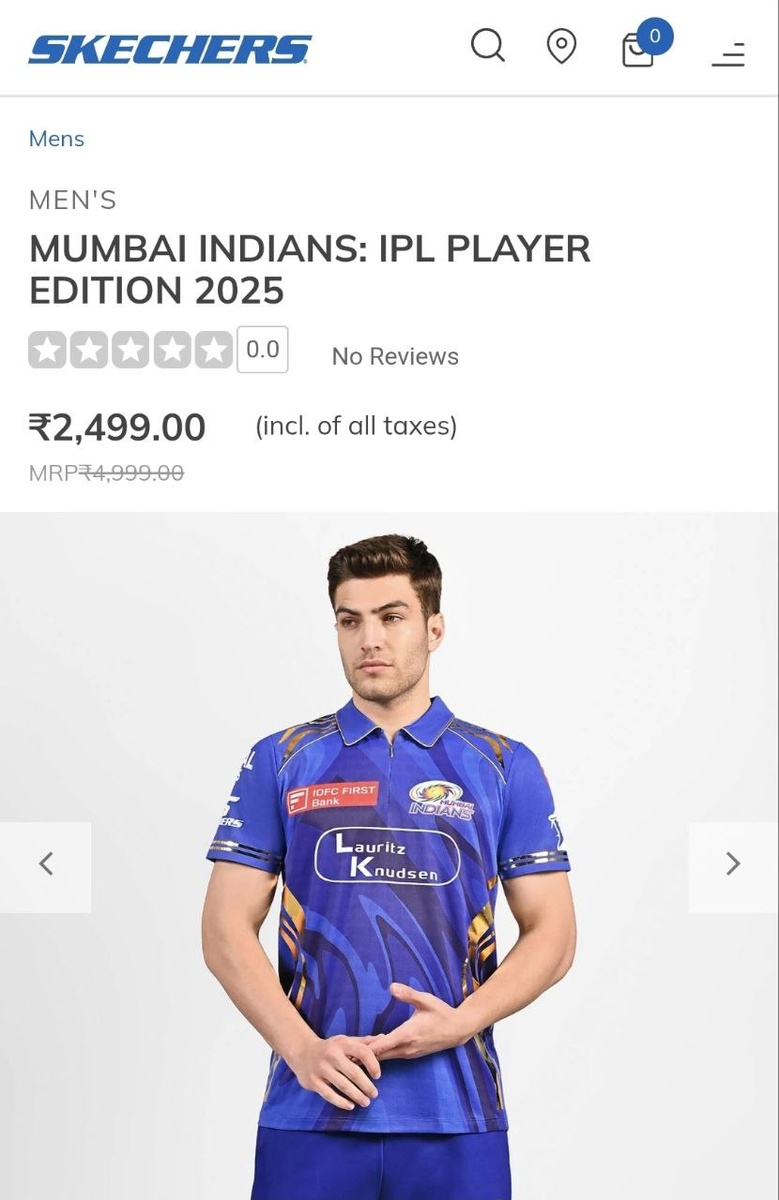Open the hamburger menu icon
This screenshot has height=1200, width=779.
pos(729,53)
